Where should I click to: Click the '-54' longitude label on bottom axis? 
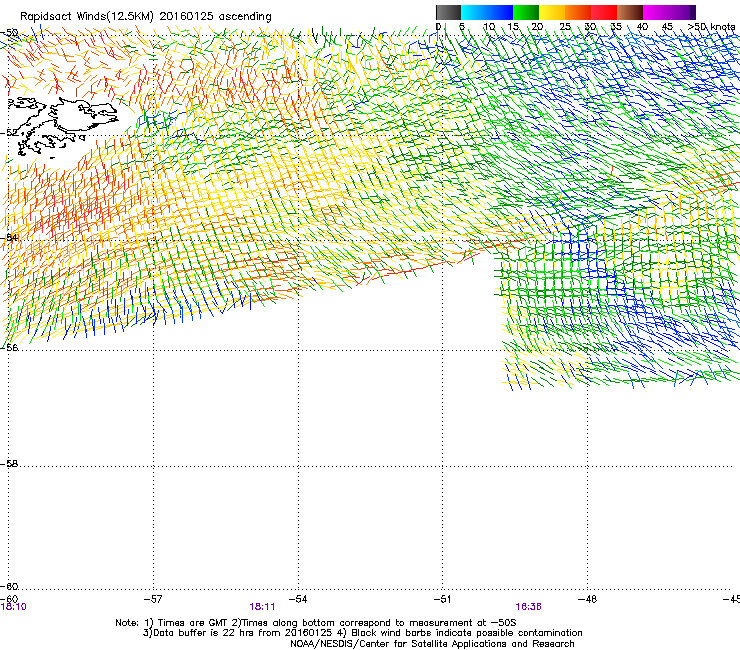point(298,599)
